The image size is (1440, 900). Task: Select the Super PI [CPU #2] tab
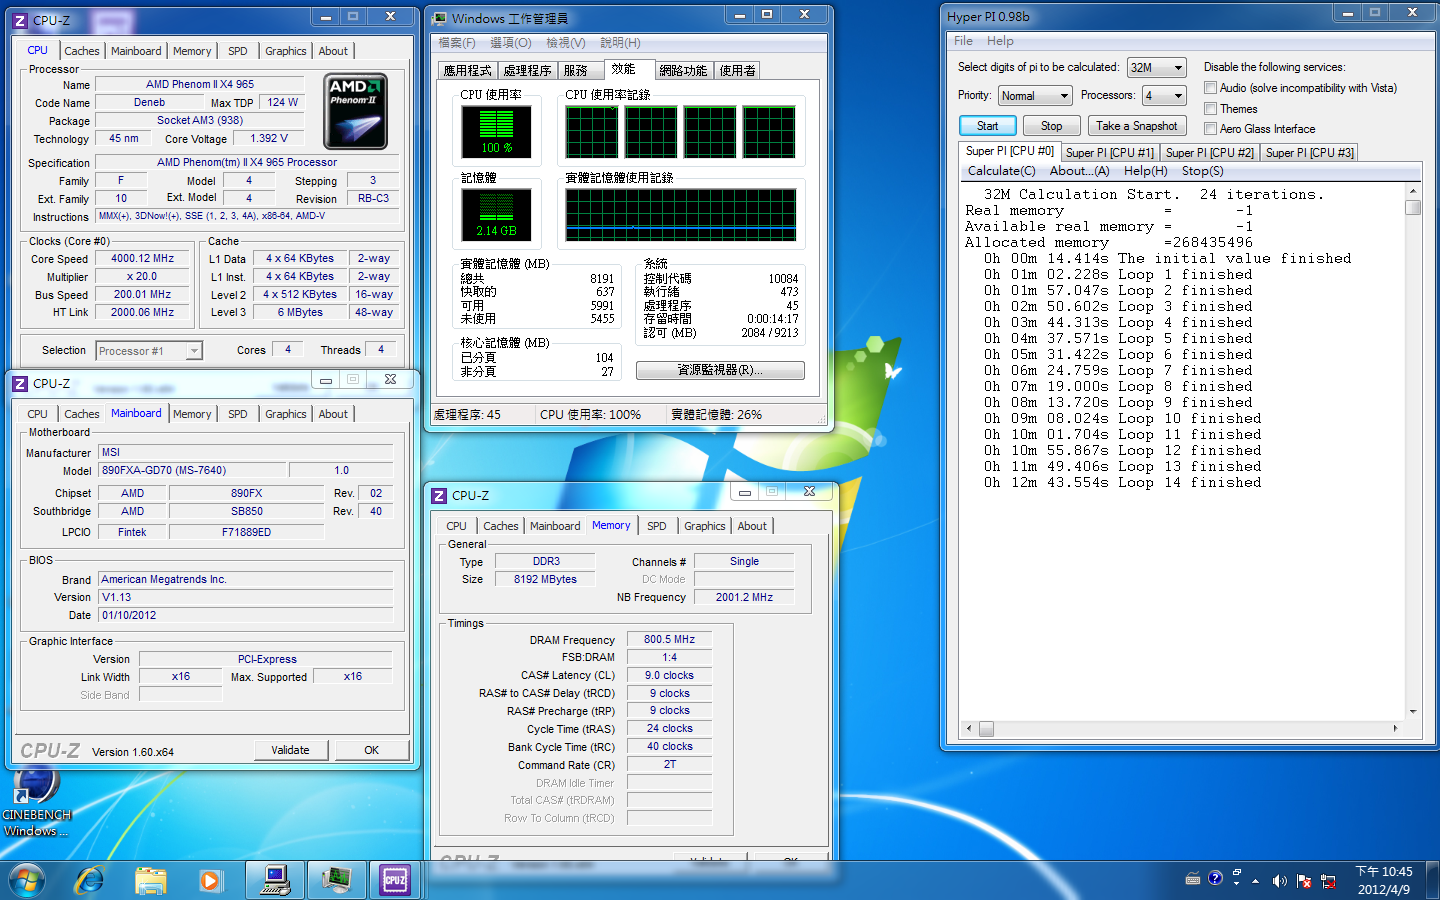(x=1209, y=153)
